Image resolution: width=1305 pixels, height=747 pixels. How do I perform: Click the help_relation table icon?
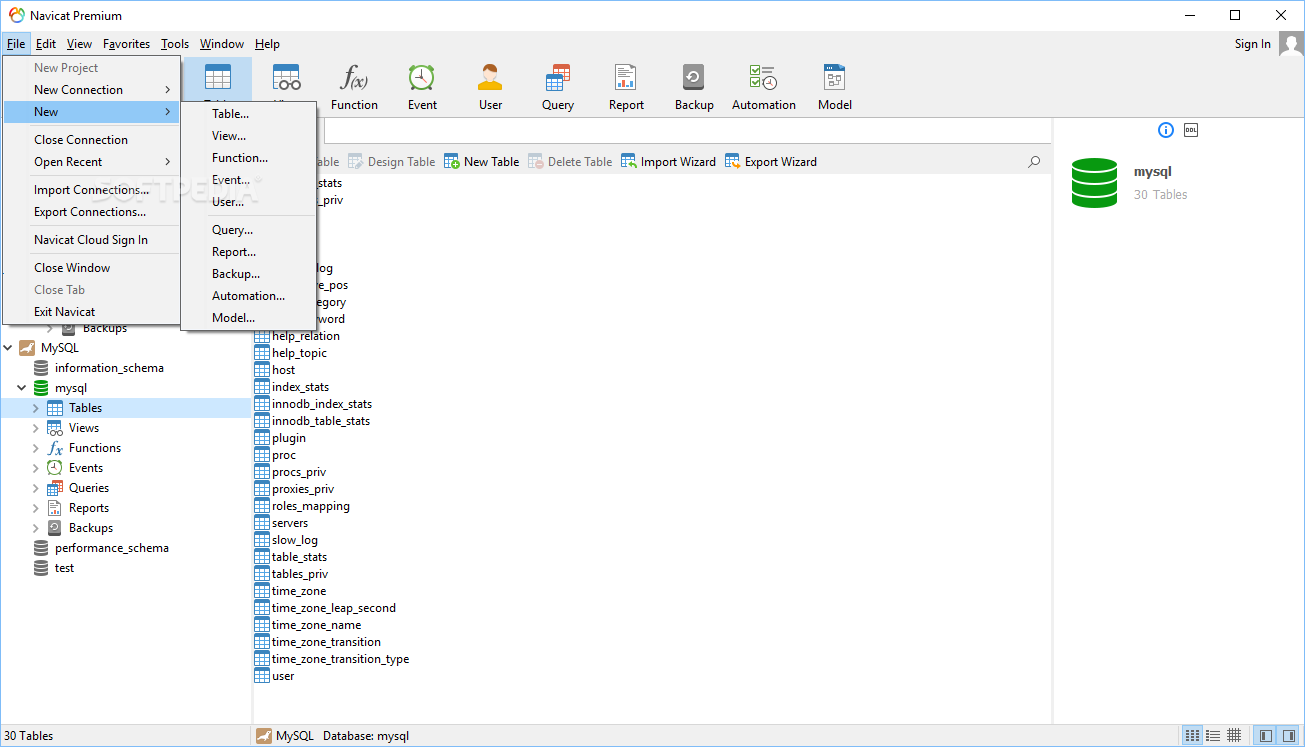click(262, 336)
